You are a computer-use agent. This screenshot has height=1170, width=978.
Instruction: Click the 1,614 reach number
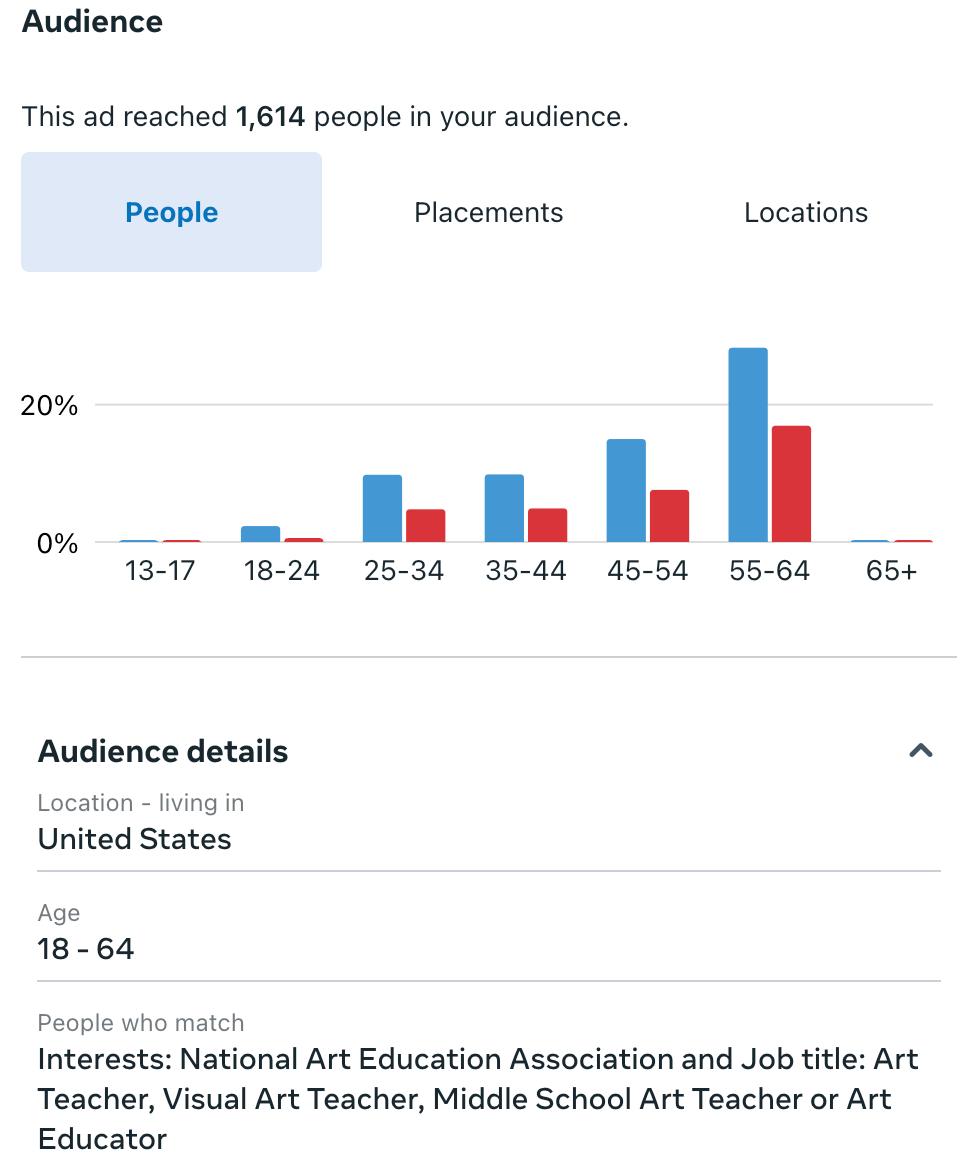tap(270, 117)
